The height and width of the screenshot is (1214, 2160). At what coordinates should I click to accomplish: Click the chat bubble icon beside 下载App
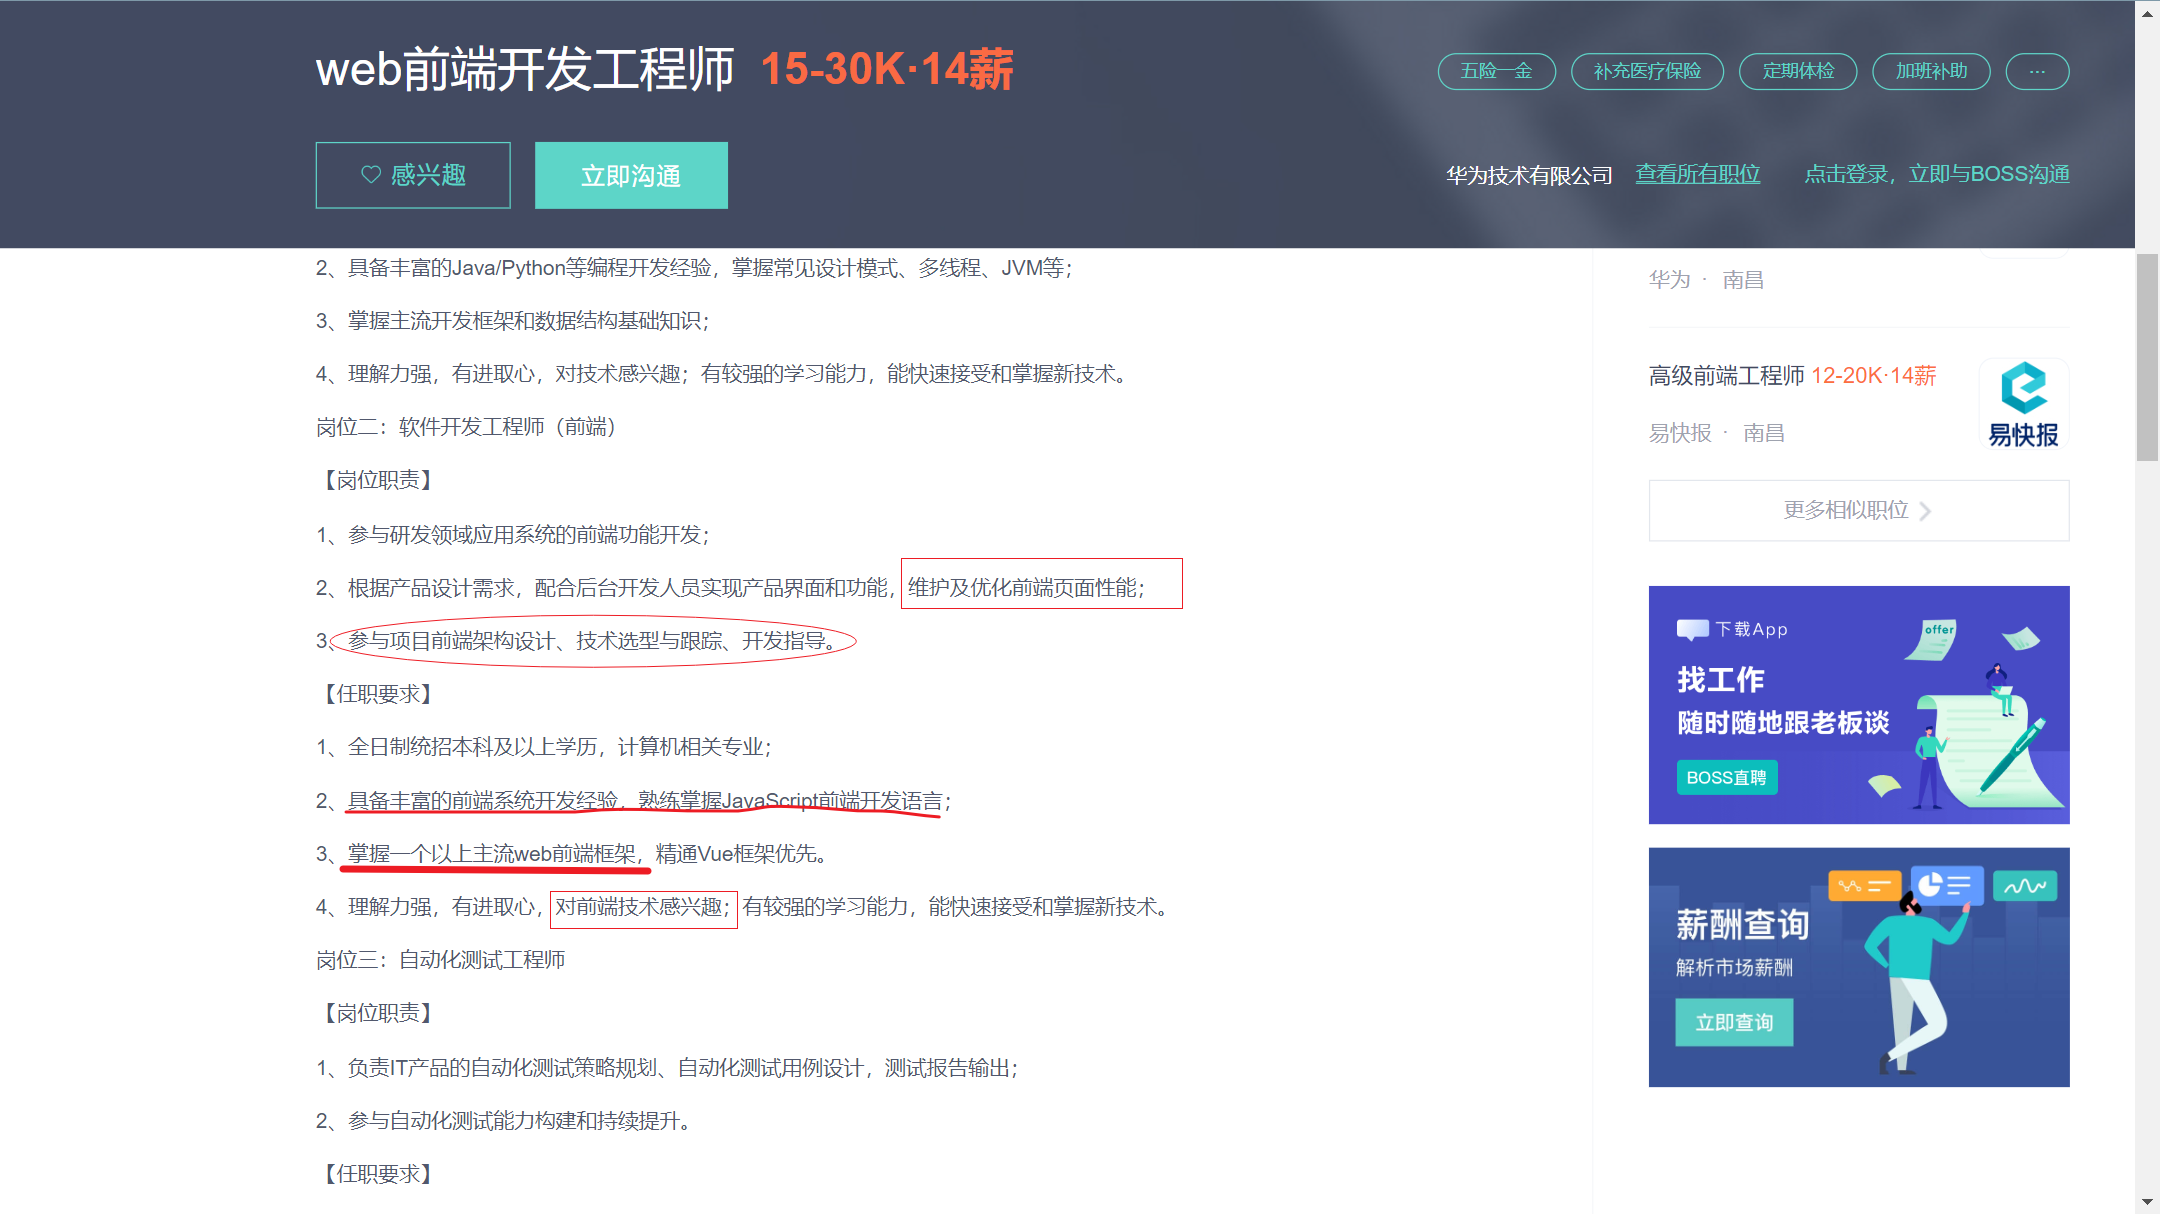click(1692, 629)
